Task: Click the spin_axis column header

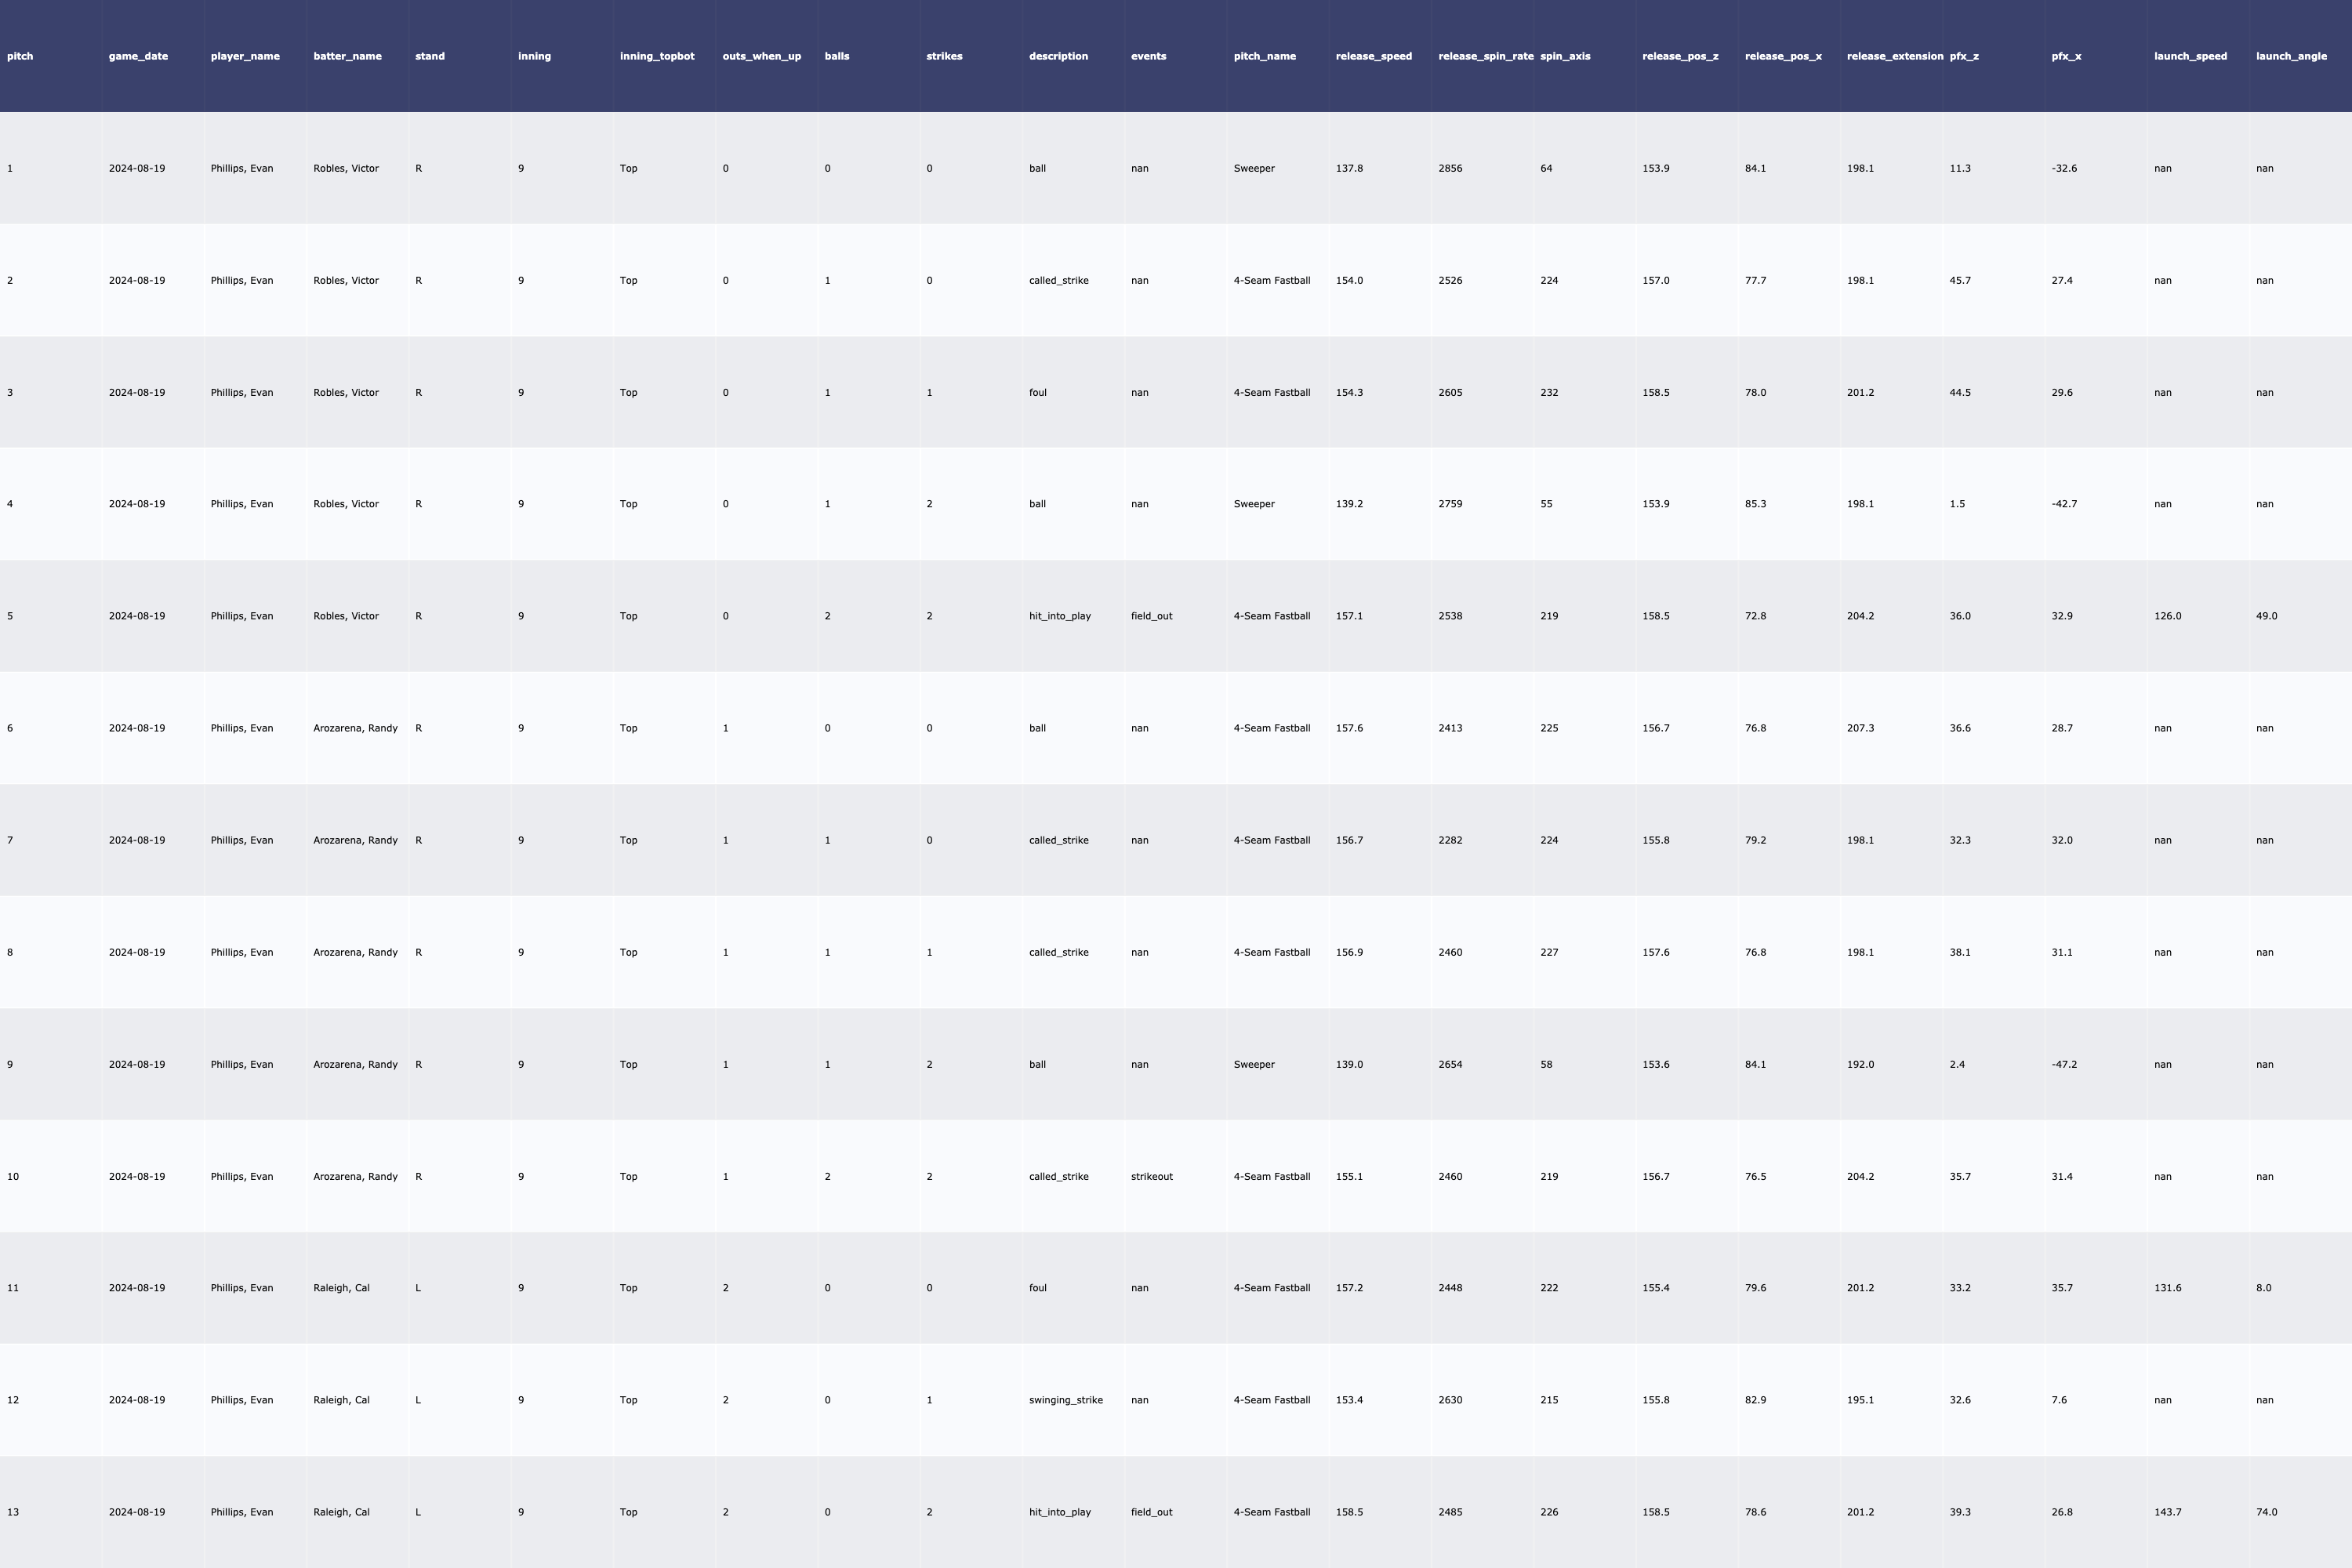Action: [x=1565, y=56]
